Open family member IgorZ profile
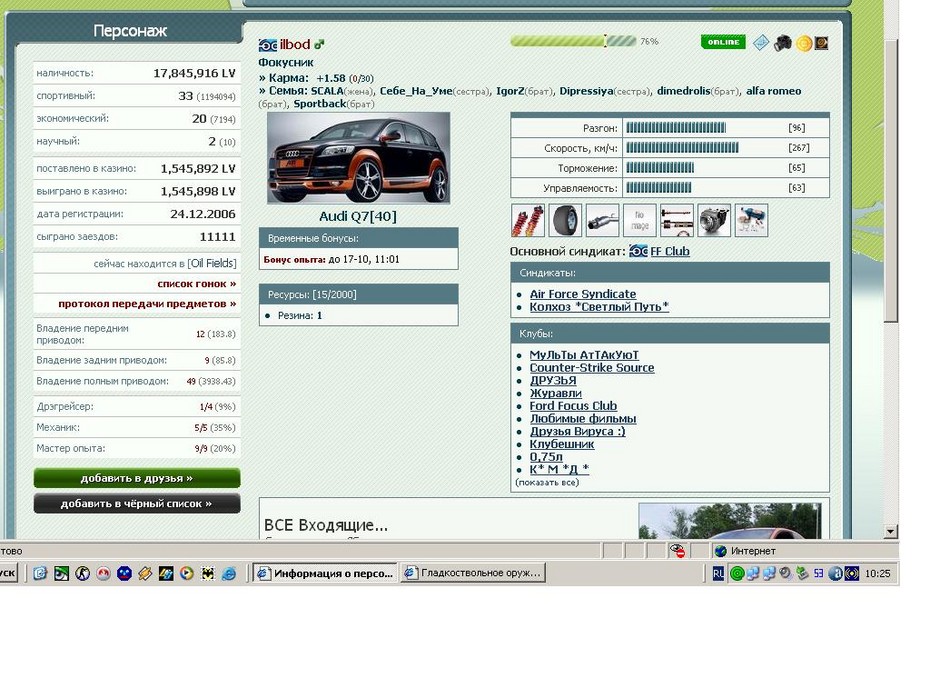Image resolution: width=930 pixels, height=698 pixels. coord(510,91)
